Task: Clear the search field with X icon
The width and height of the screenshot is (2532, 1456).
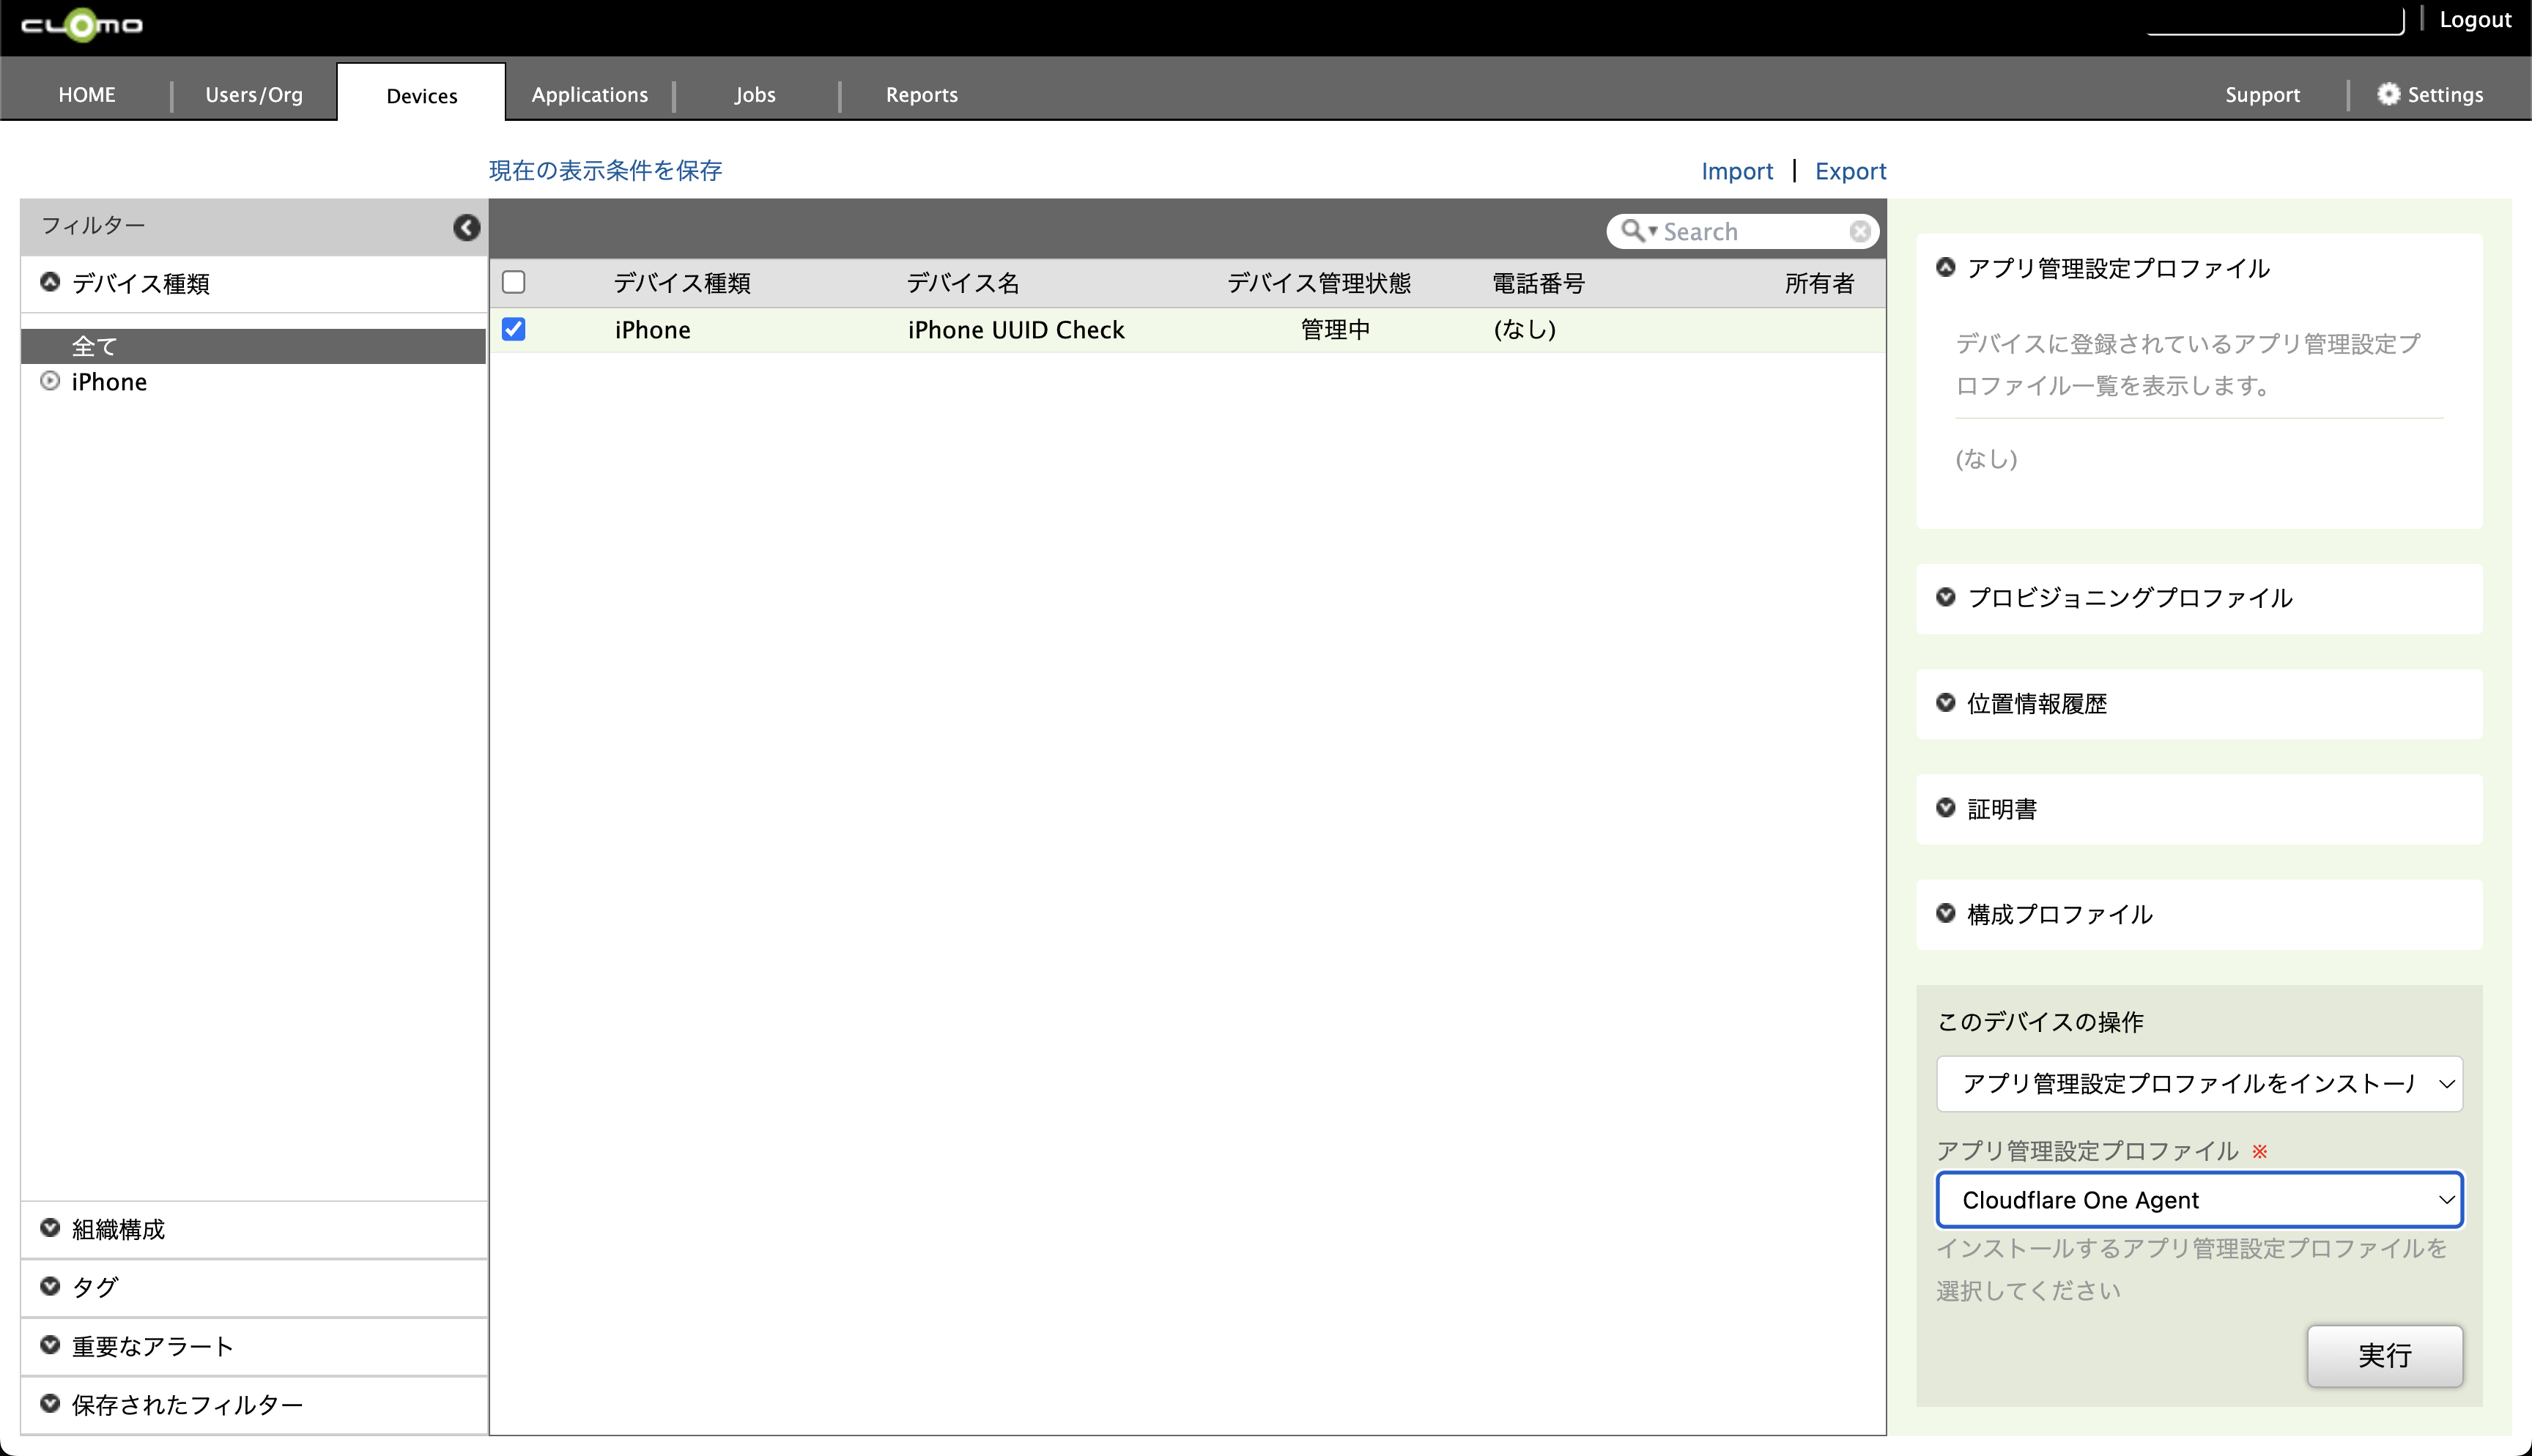Action: [x=1859, y=232]
